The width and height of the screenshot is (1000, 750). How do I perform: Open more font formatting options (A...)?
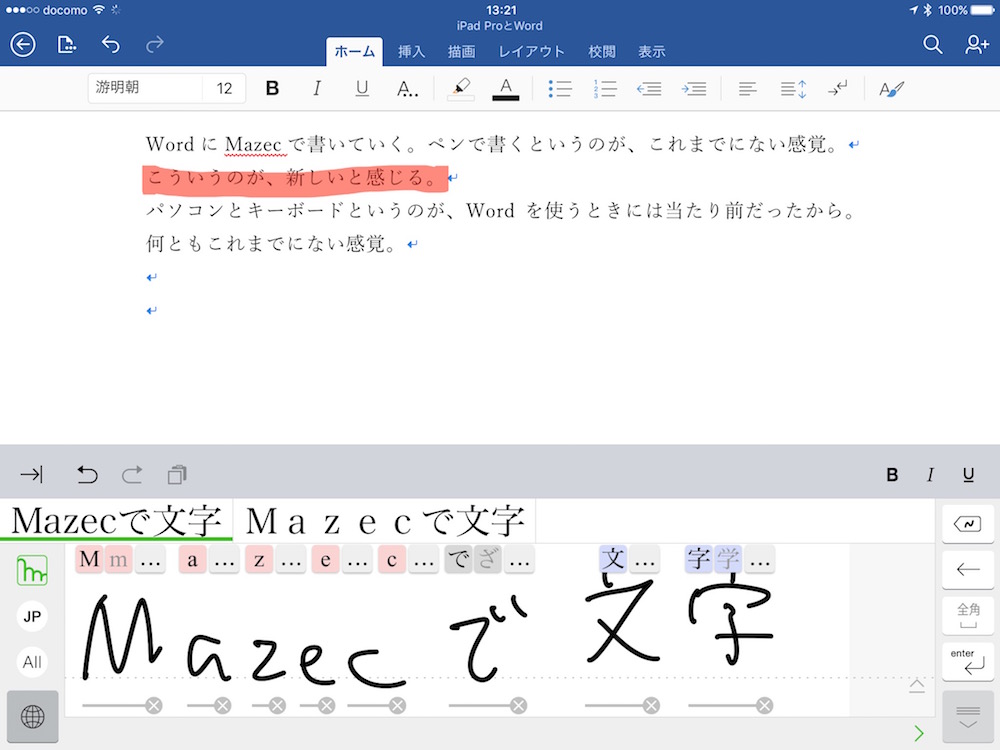[407, 89]
